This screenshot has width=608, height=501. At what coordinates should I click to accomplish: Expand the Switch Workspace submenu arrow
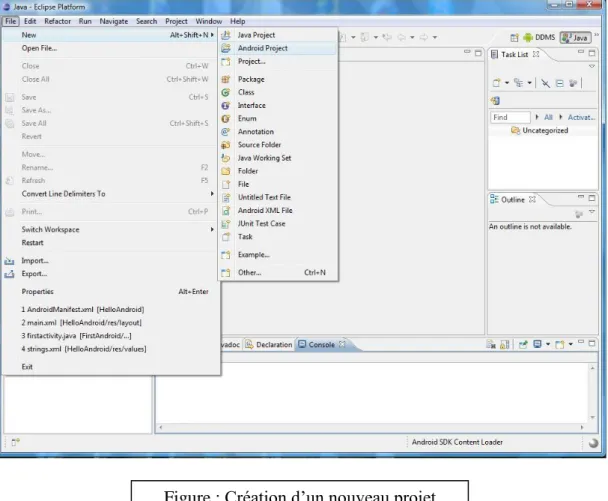pyautogui.click(x=212, y=230)
